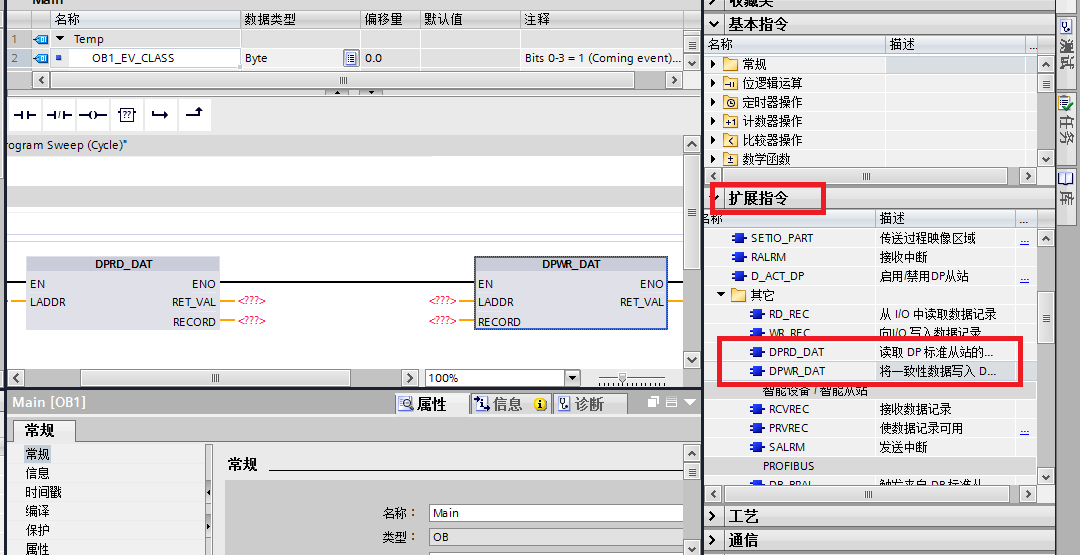The width and height of the screenshot is (1080, 555).
Task: Float the inspector window icon
Action: click(x=654, y=402)
